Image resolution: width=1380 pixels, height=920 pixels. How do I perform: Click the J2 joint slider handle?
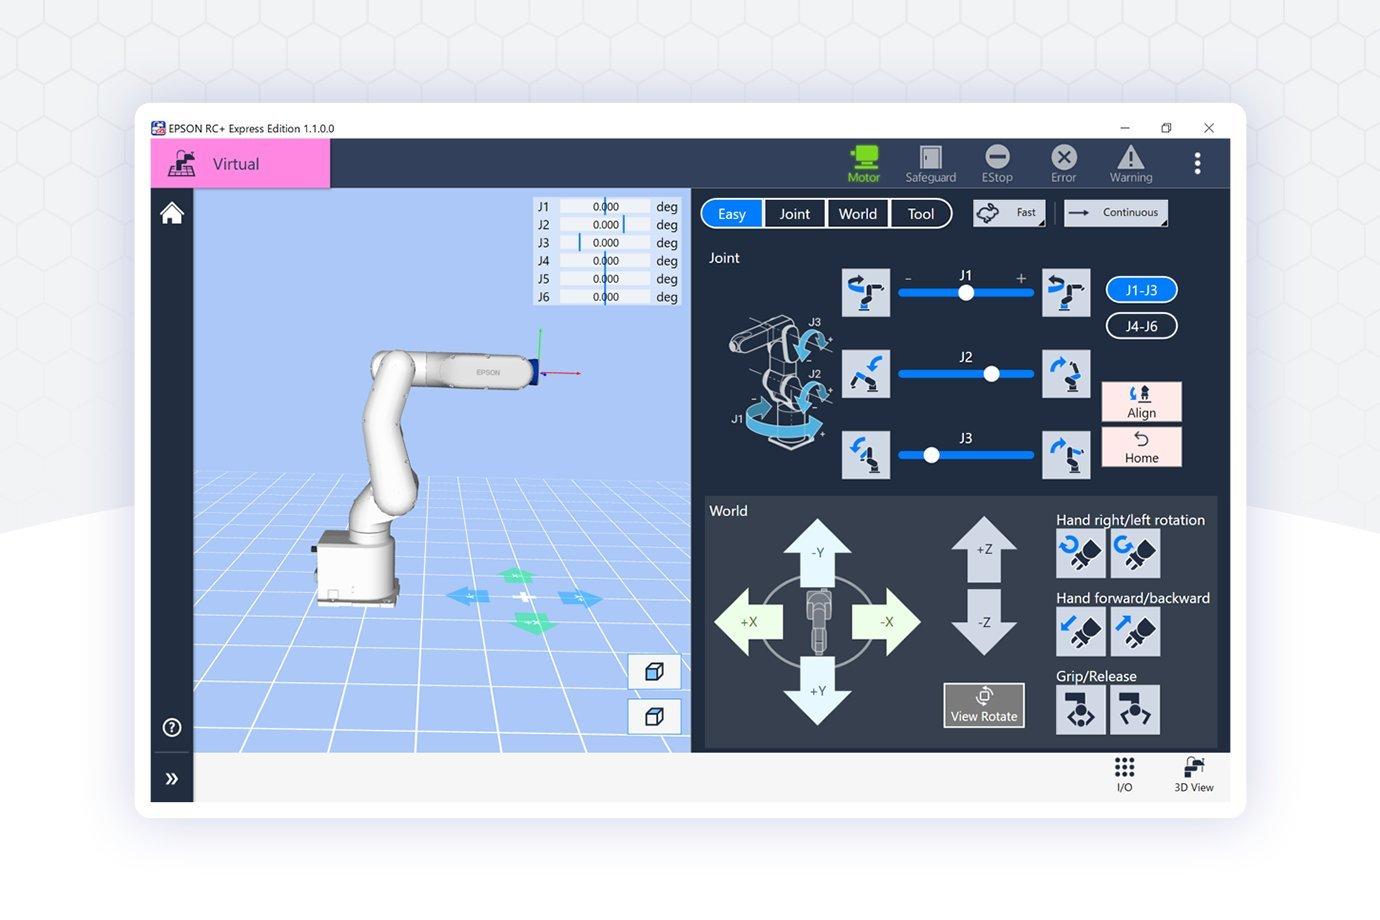(x=991, y=374)
